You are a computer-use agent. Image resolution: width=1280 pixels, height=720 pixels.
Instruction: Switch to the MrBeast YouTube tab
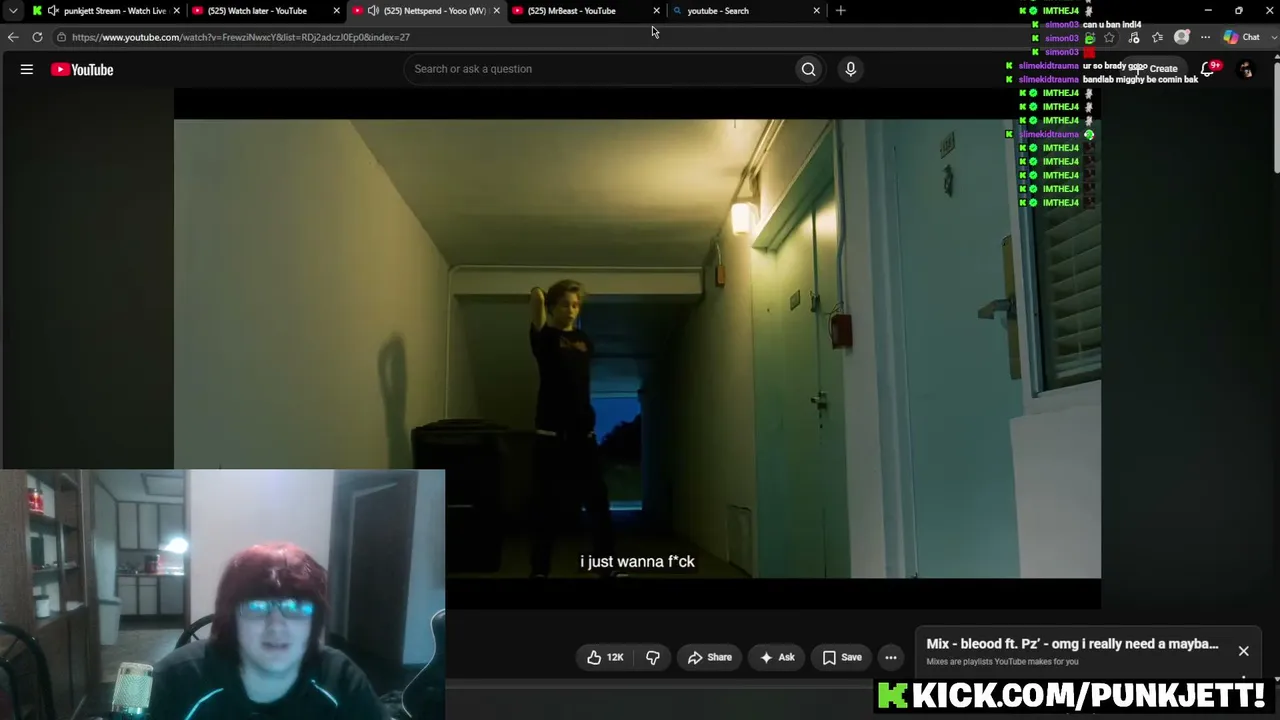(x=585, y=11)
